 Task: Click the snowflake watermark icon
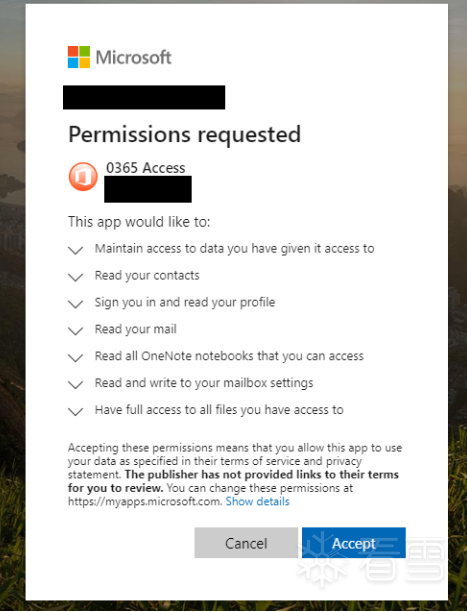coord(323,559)
